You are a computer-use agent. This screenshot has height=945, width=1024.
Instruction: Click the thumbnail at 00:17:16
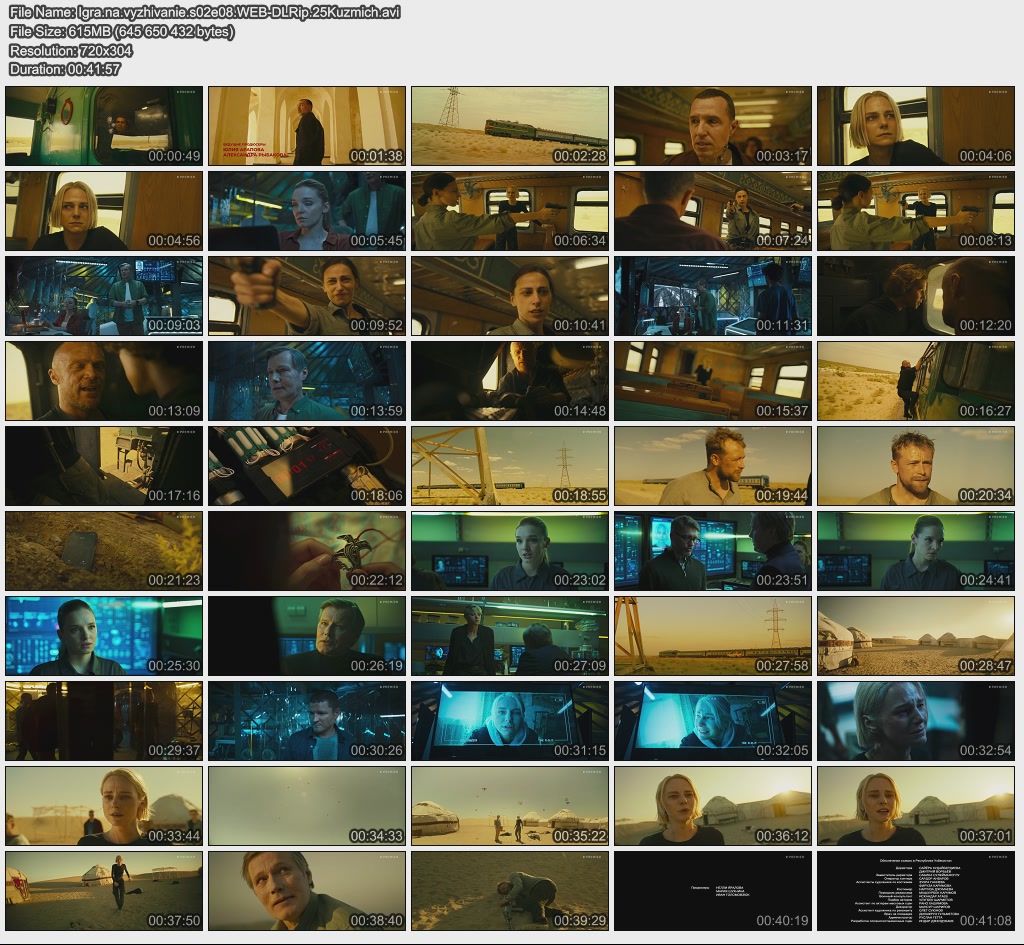click(104, 466)
